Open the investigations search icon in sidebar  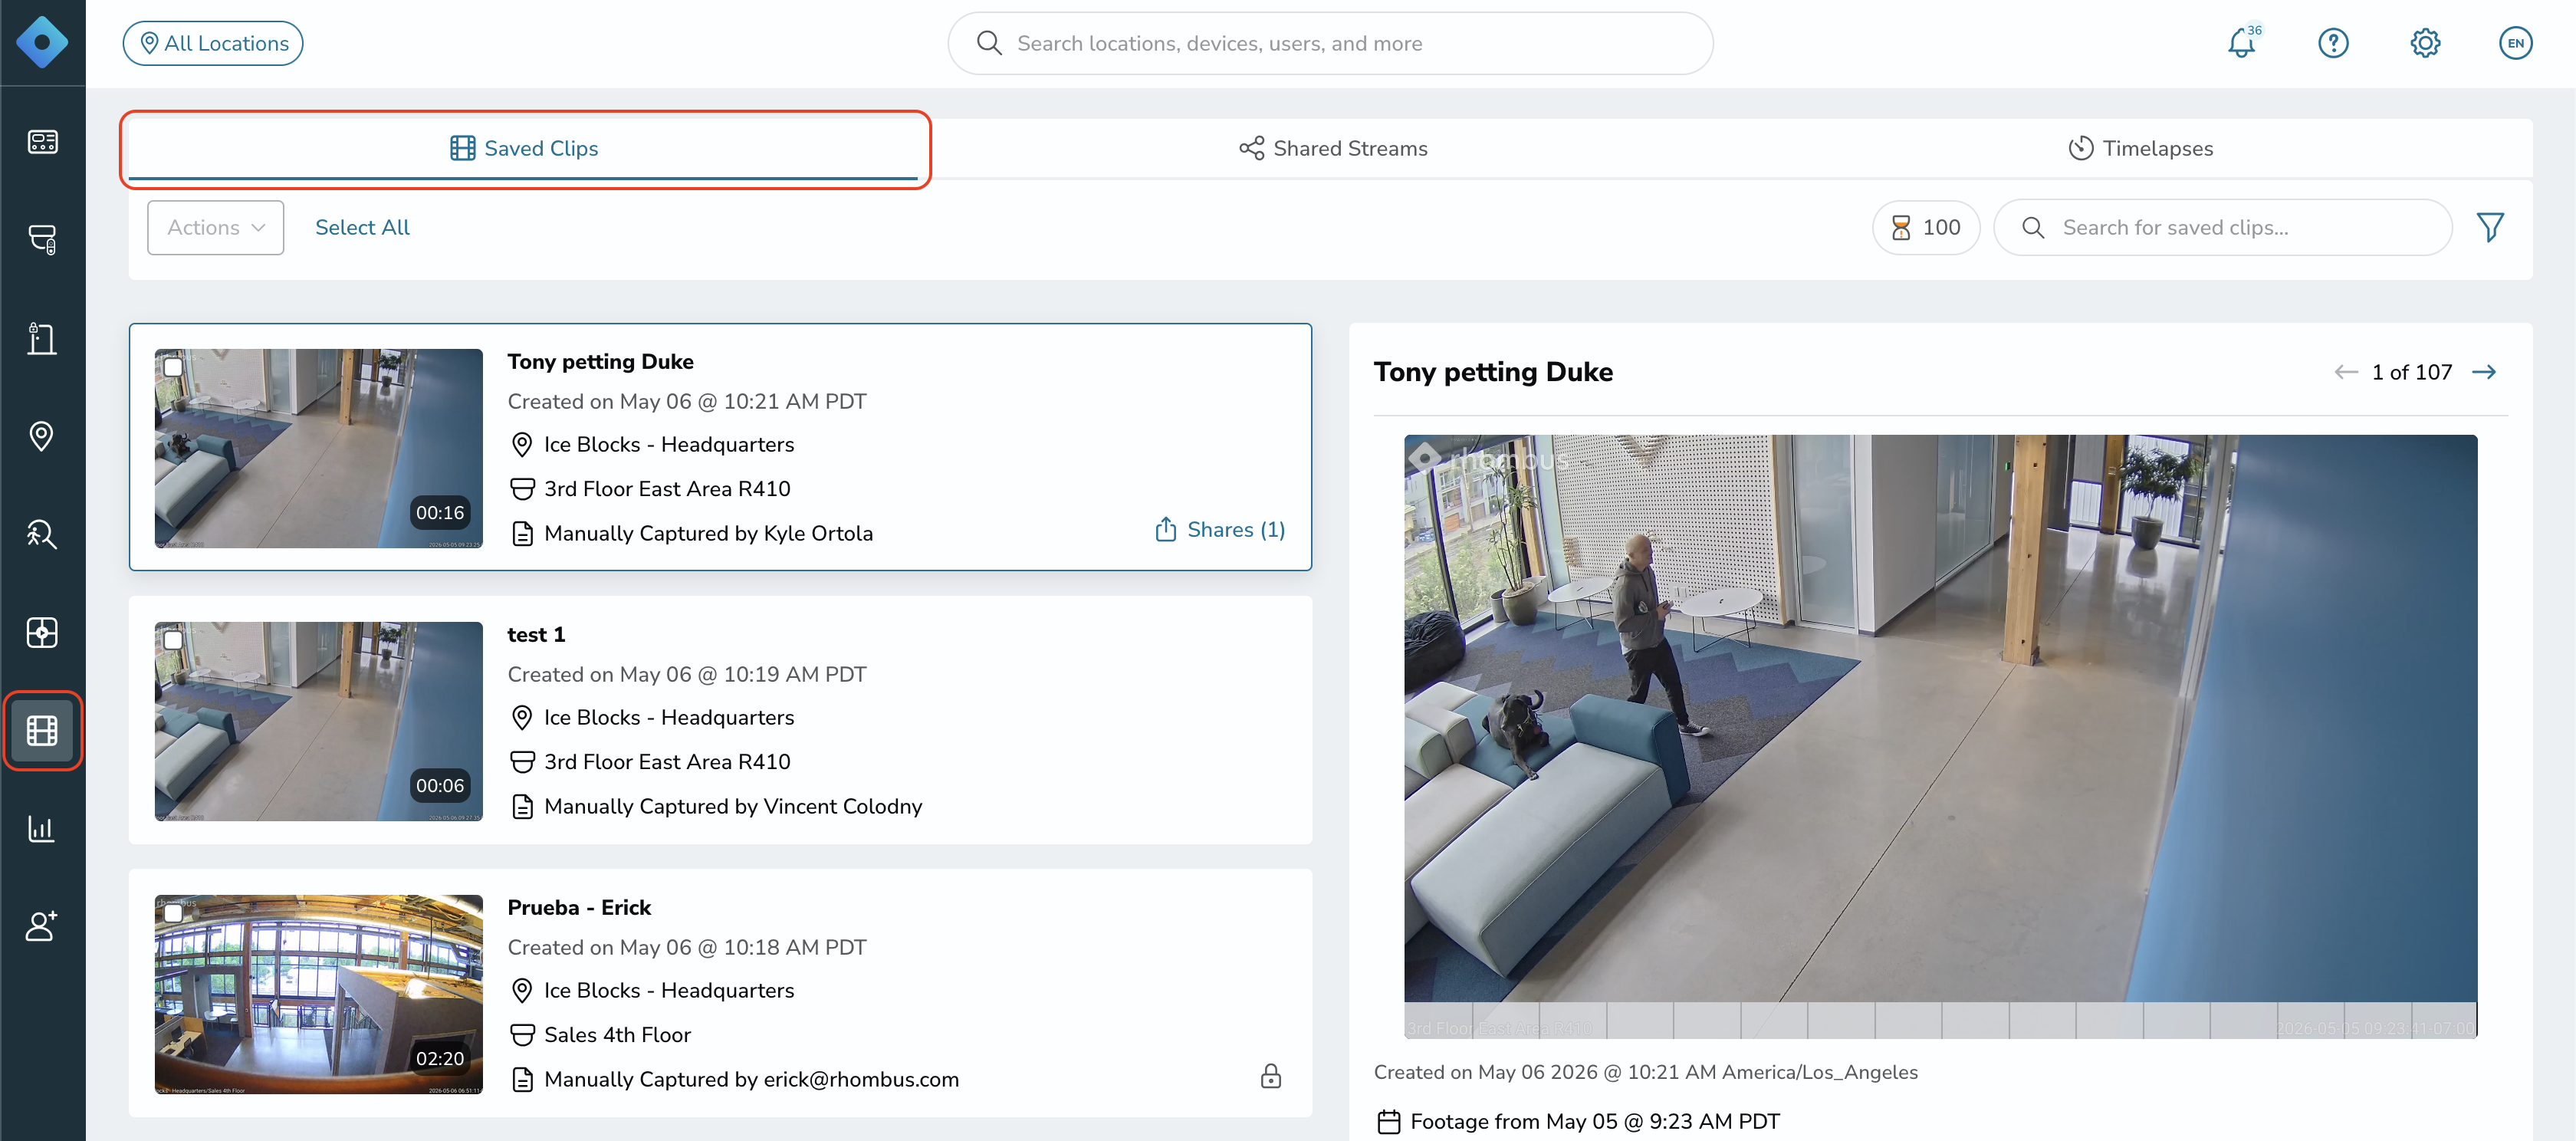tap(42, 534)
